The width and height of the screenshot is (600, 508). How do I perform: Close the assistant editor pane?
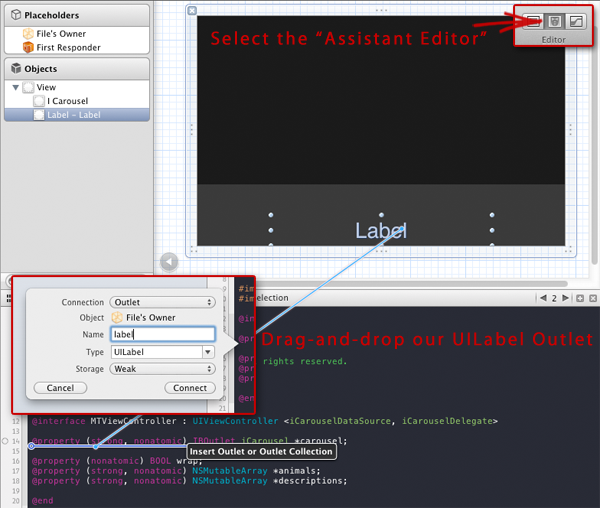[x=592, y=299]
